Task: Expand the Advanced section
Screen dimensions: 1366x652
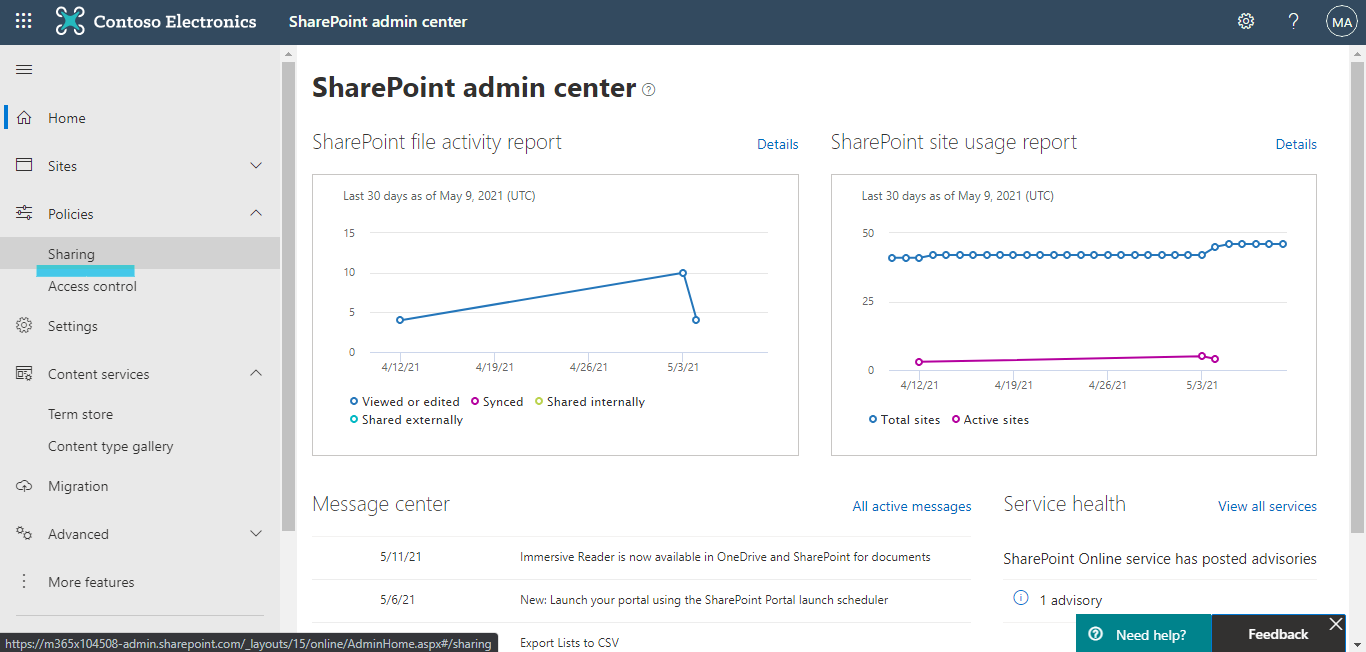Action: [255, 533]
